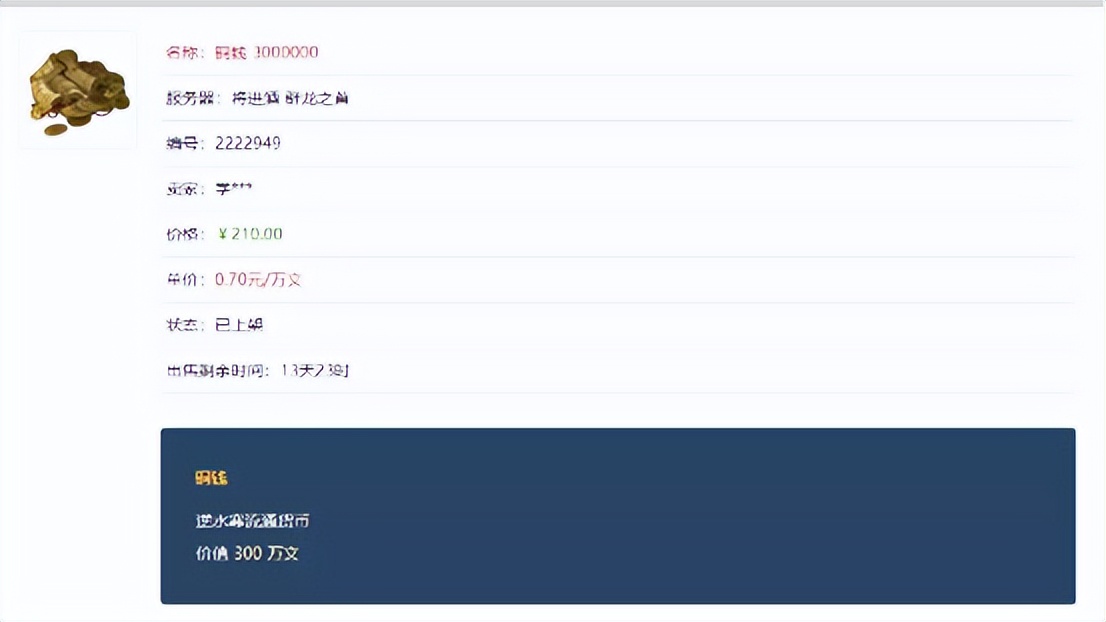Click the green price ¥210.00
Screen dimensions: 1106x622
(x=250, y=234)
